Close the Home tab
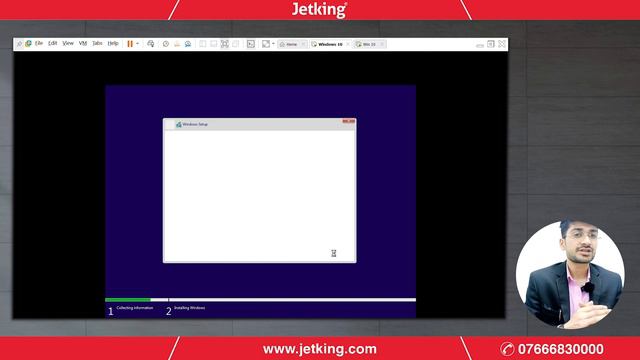 pyautogui.click(x=303, y=44)
